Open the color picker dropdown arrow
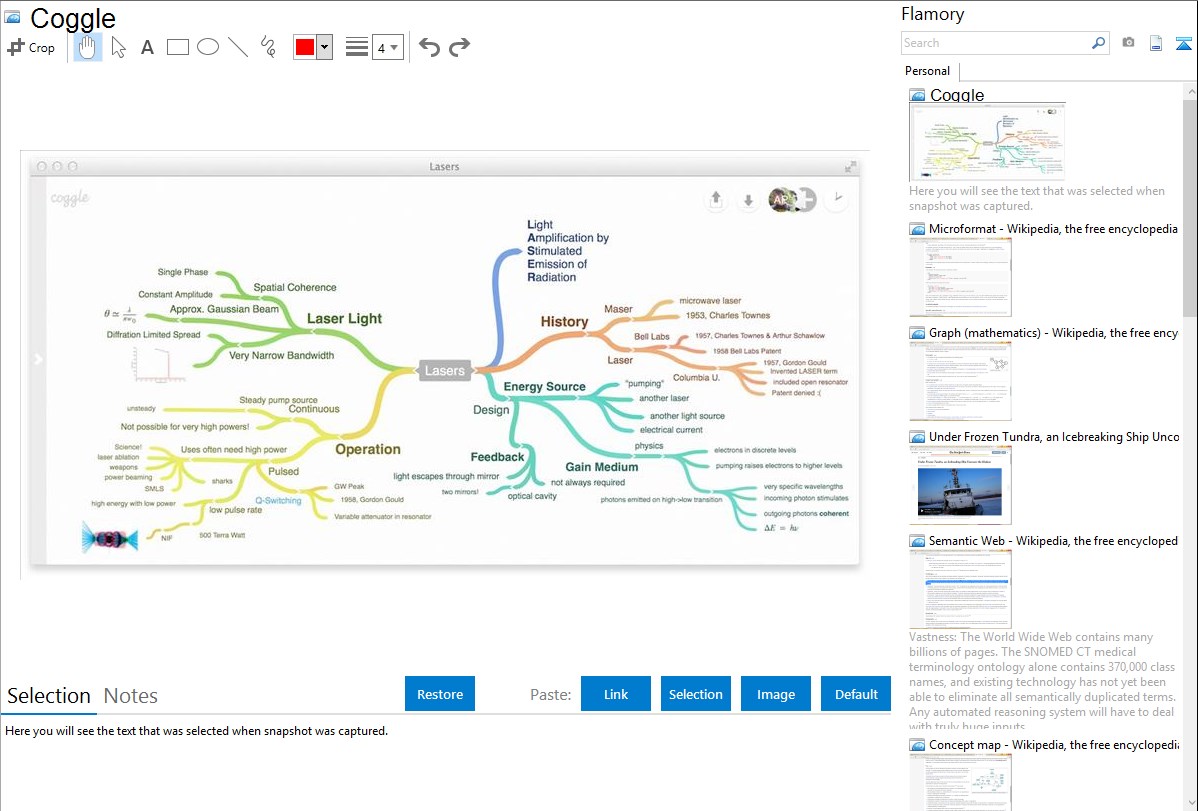 pos(325,47)
